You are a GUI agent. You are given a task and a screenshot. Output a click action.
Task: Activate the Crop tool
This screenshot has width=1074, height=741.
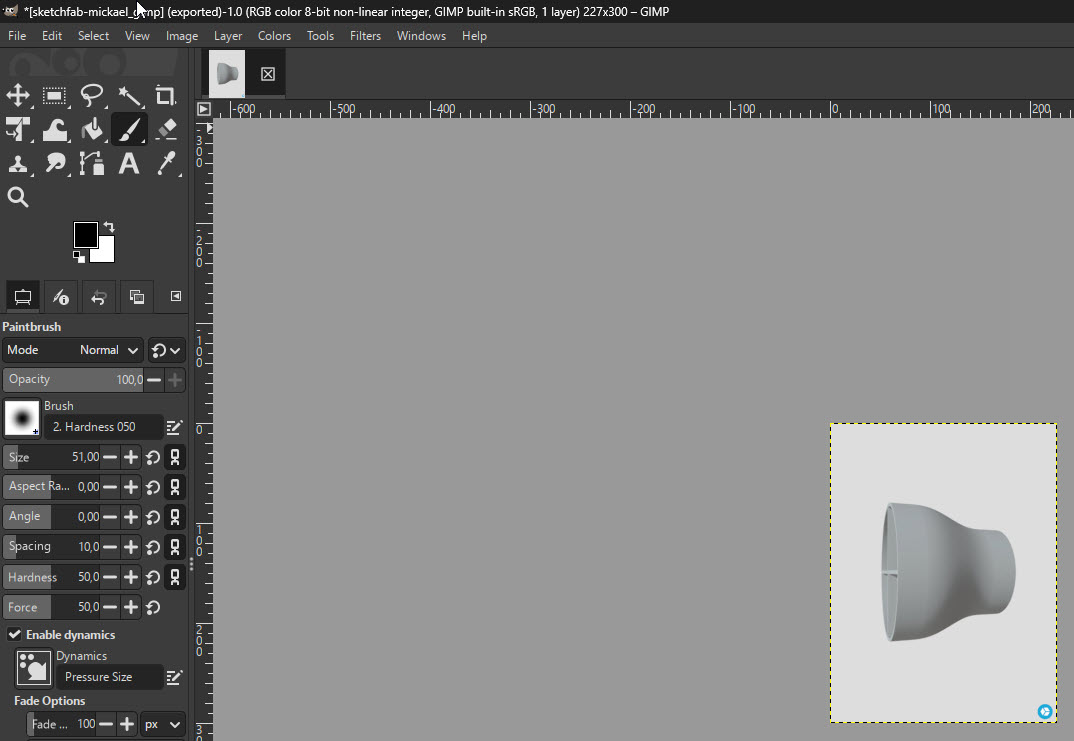coord(166,96)
